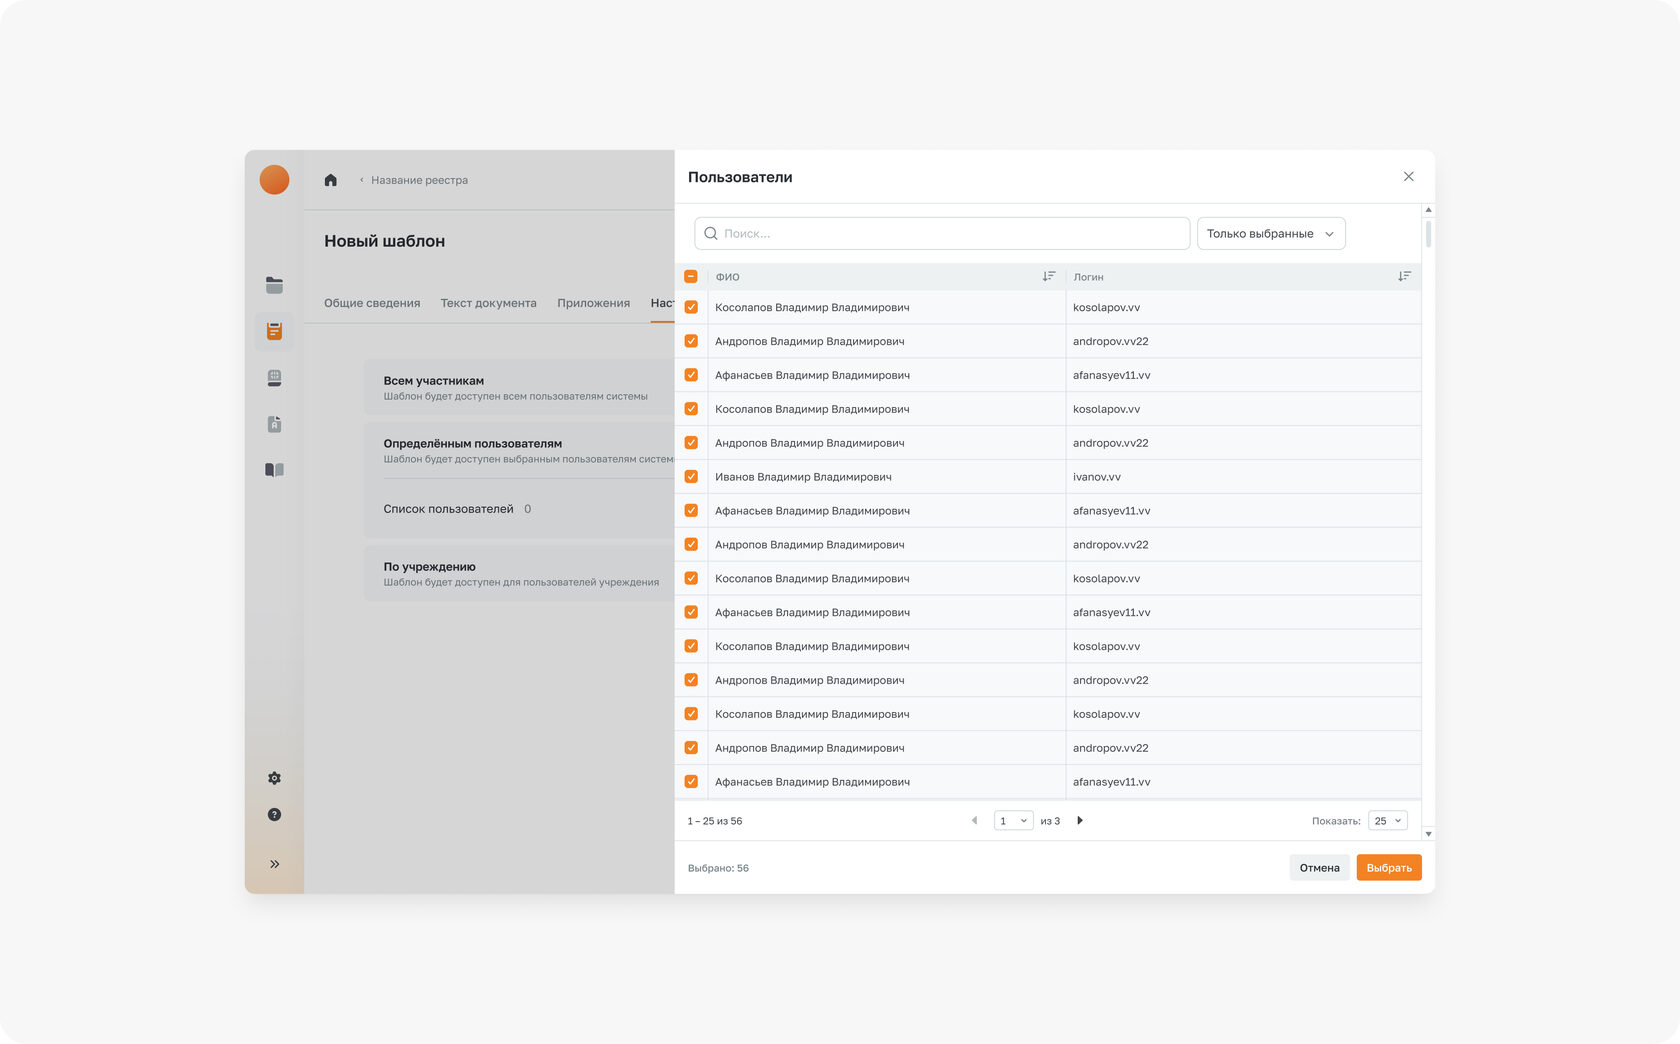Switch to Текст документа tab

(x=488, y=303)
